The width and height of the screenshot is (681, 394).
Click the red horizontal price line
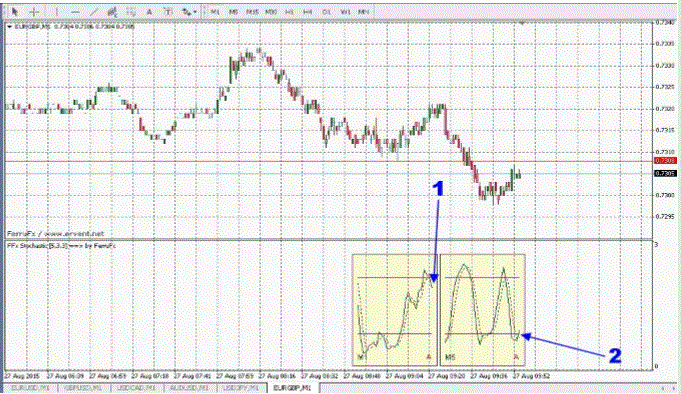pyautogui.click(x=329, y=161)
